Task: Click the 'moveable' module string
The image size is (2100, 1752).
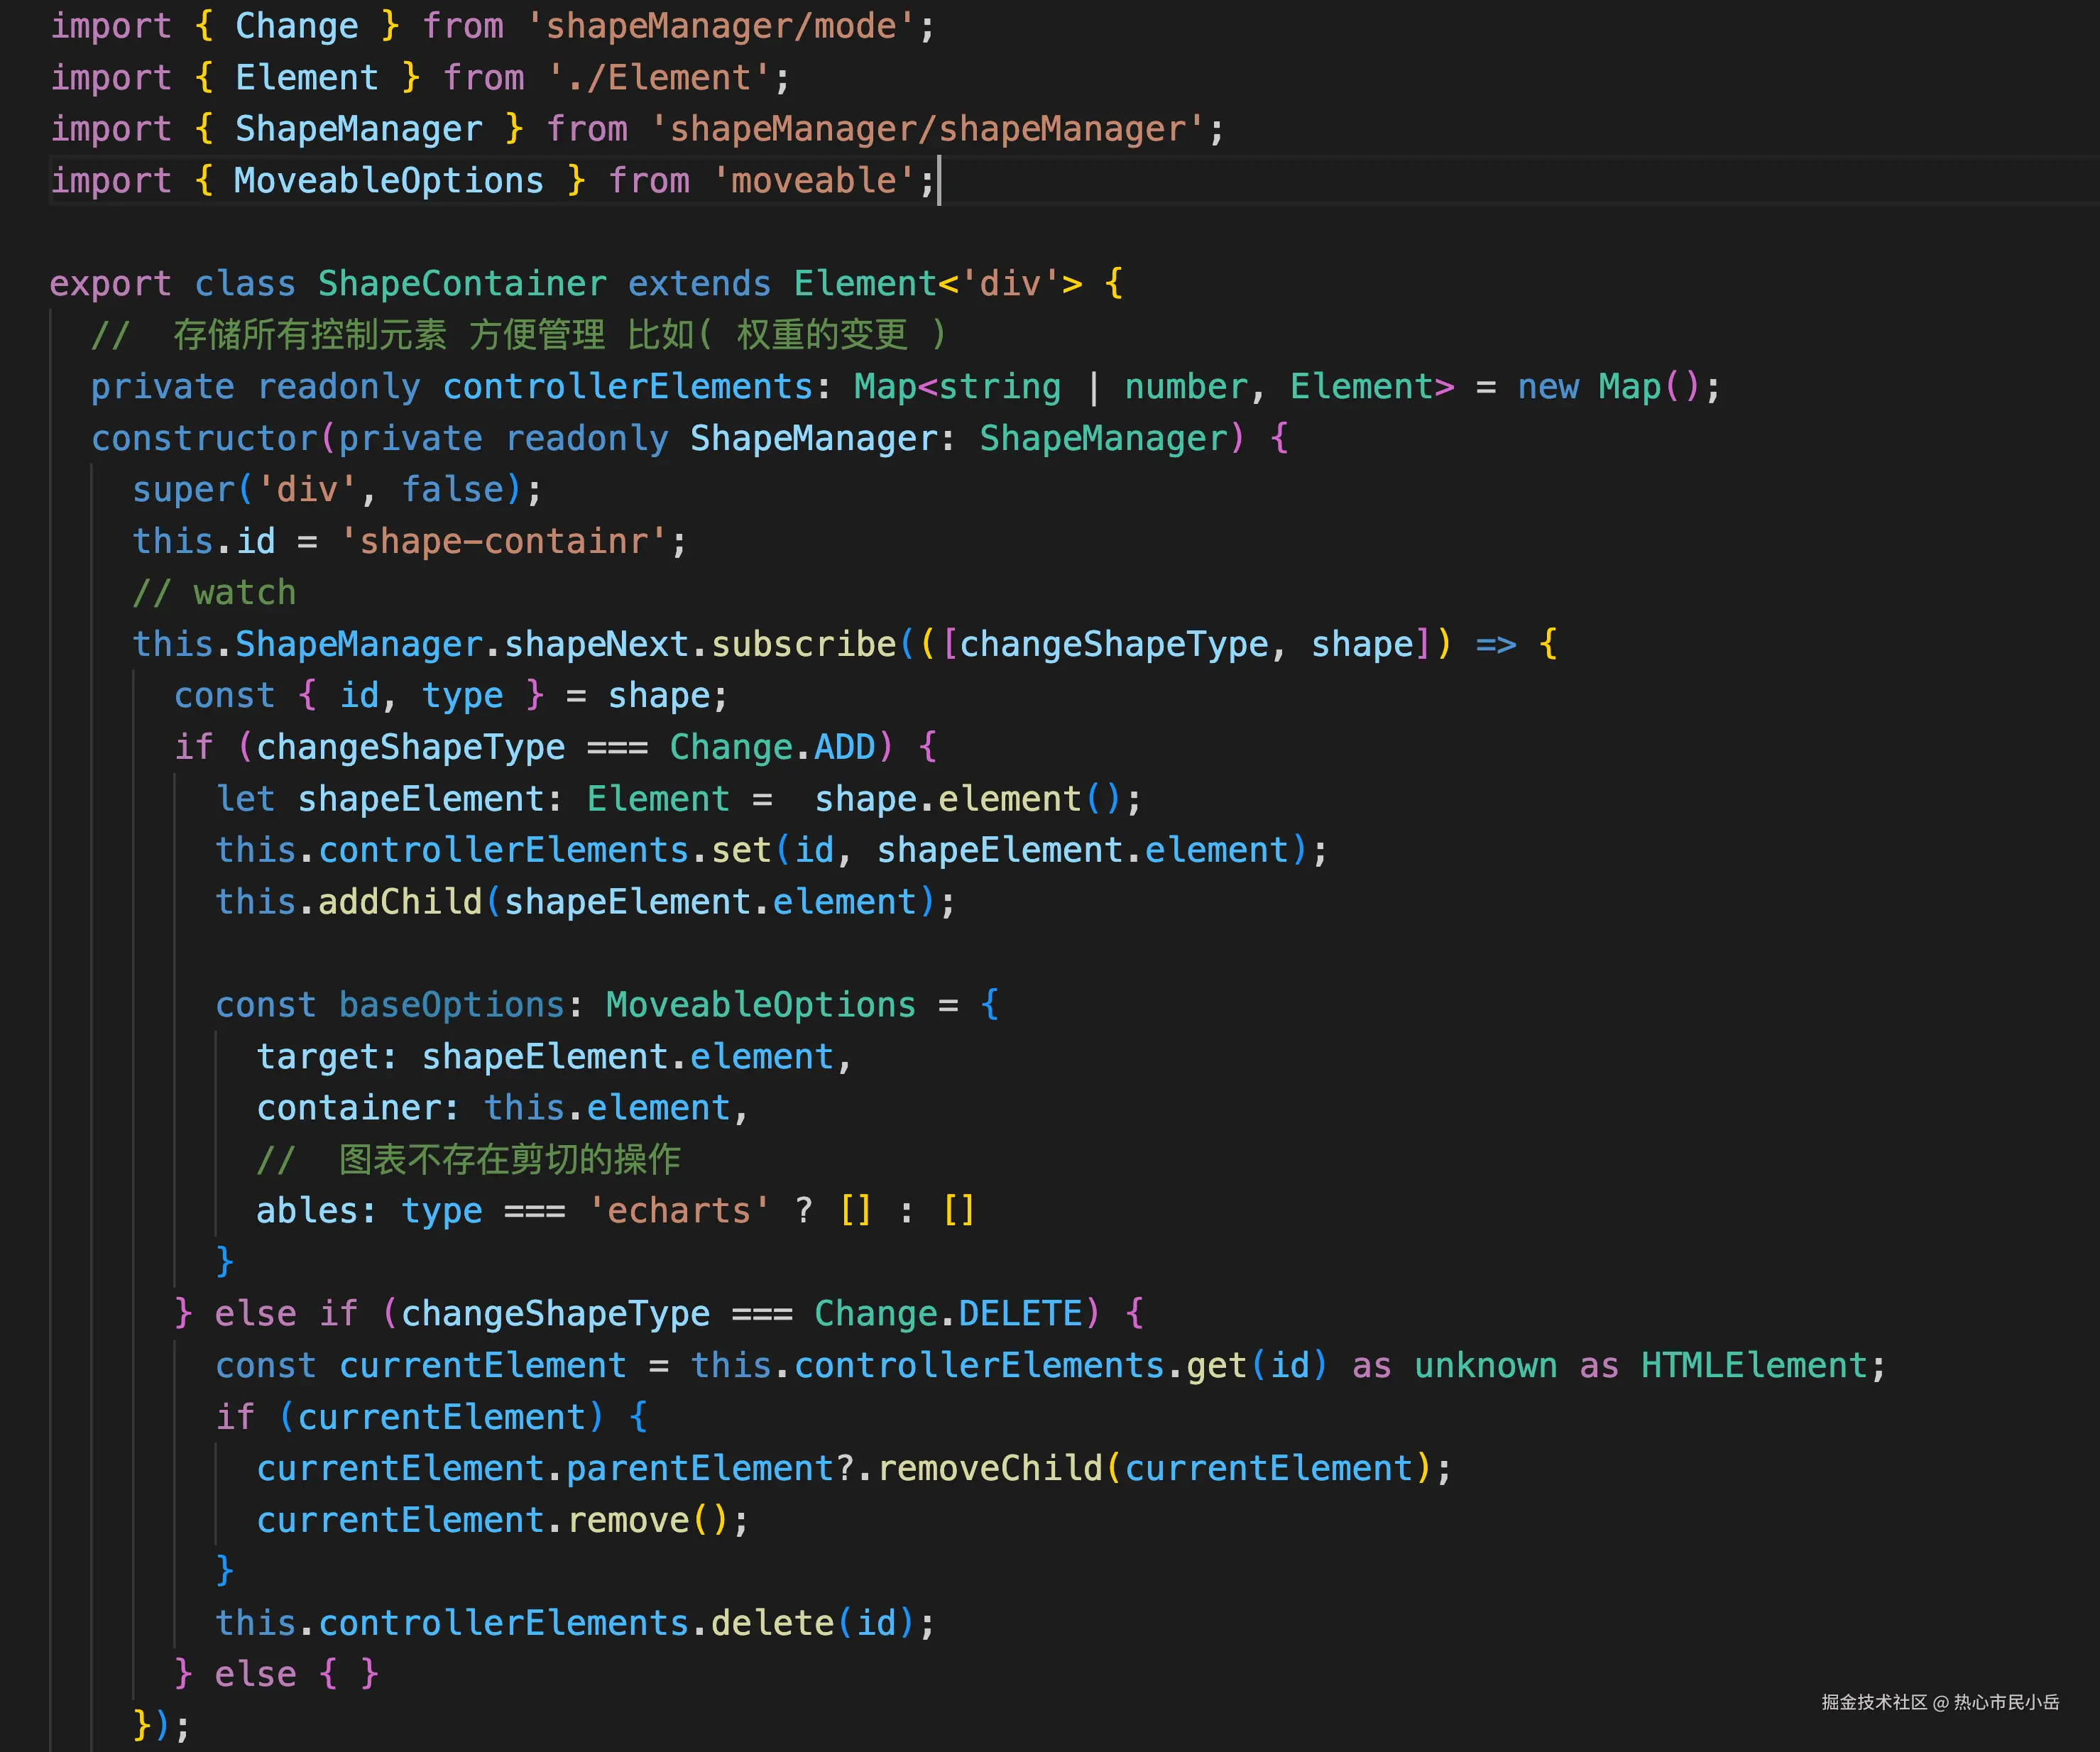Action: 813,181
